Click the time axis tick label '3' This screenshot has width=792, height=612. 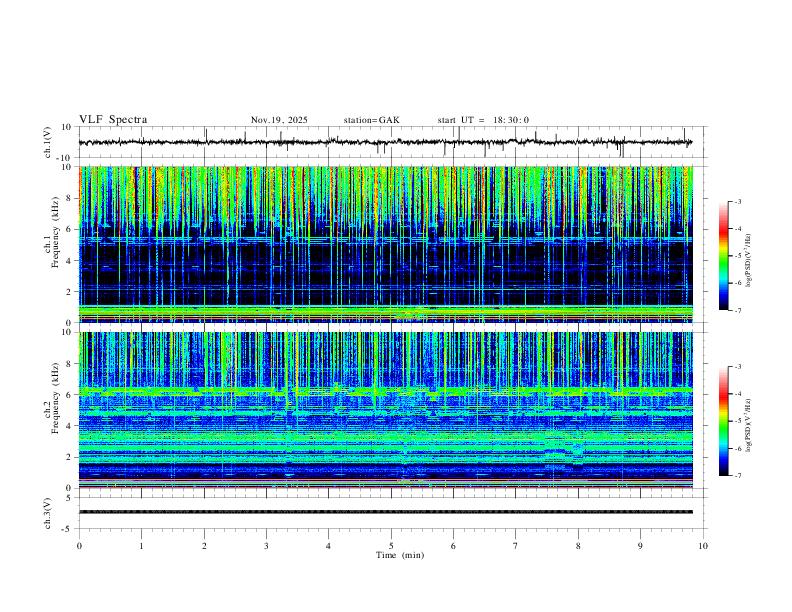coord(266,546)
